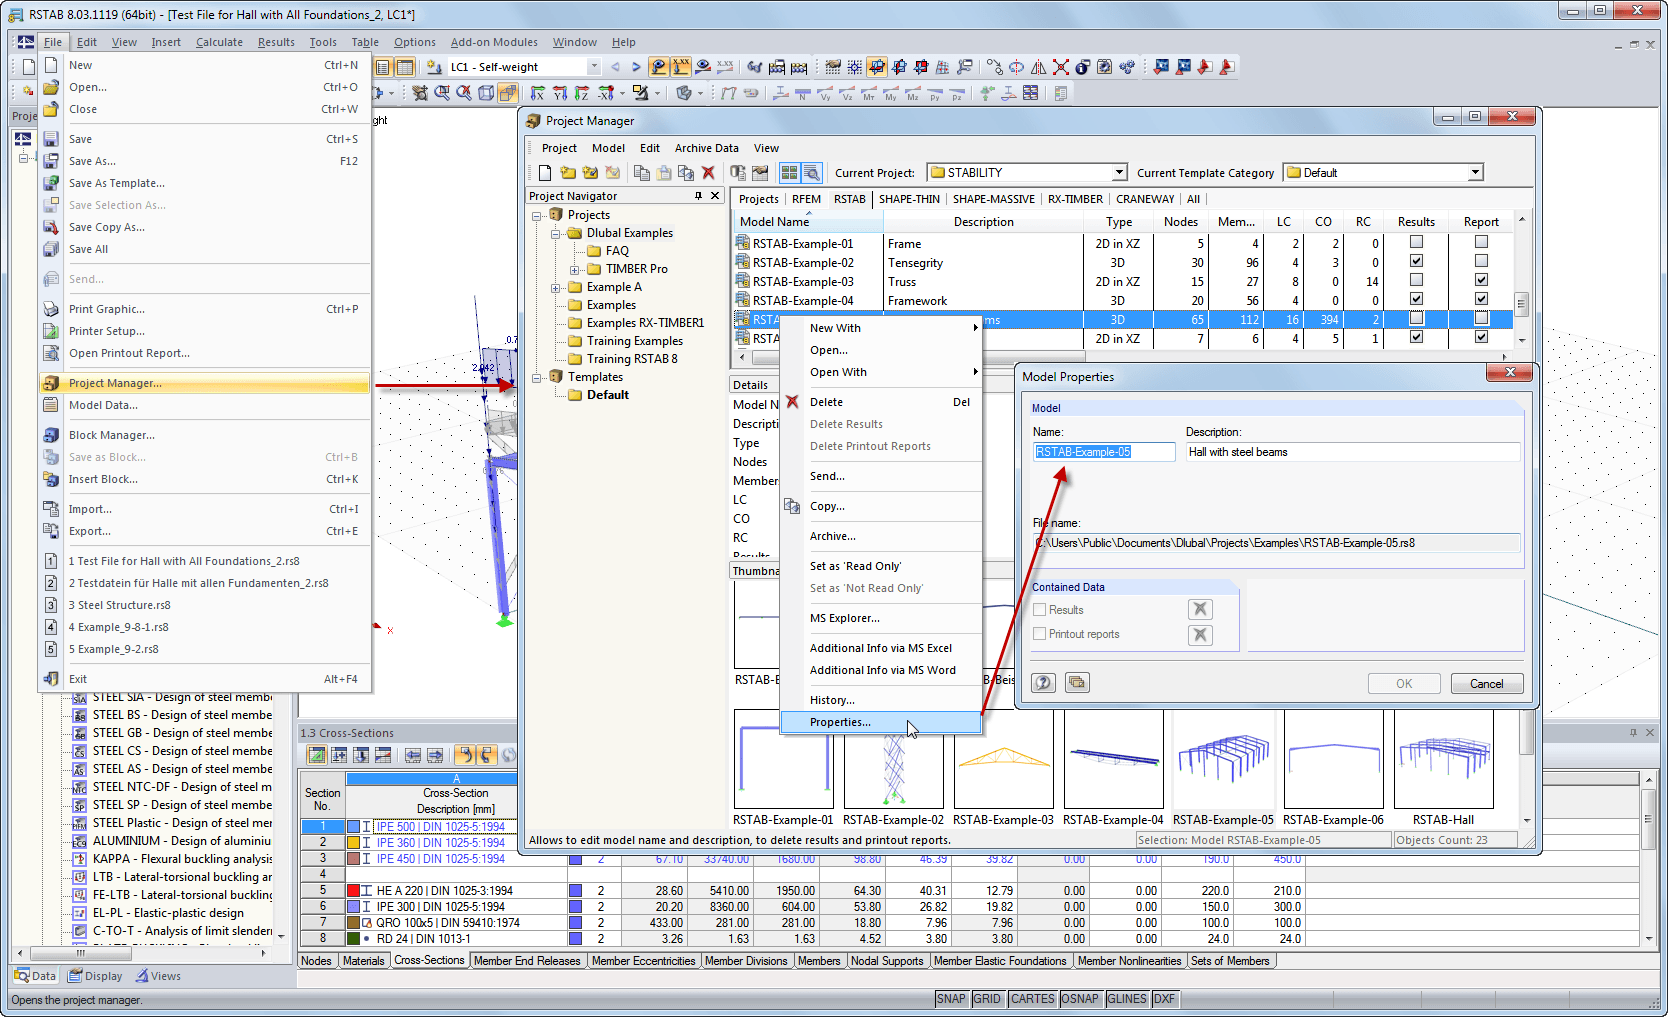
Task: Click the new model blank page icon in Project Manager
Action: (x=545, y=173)
